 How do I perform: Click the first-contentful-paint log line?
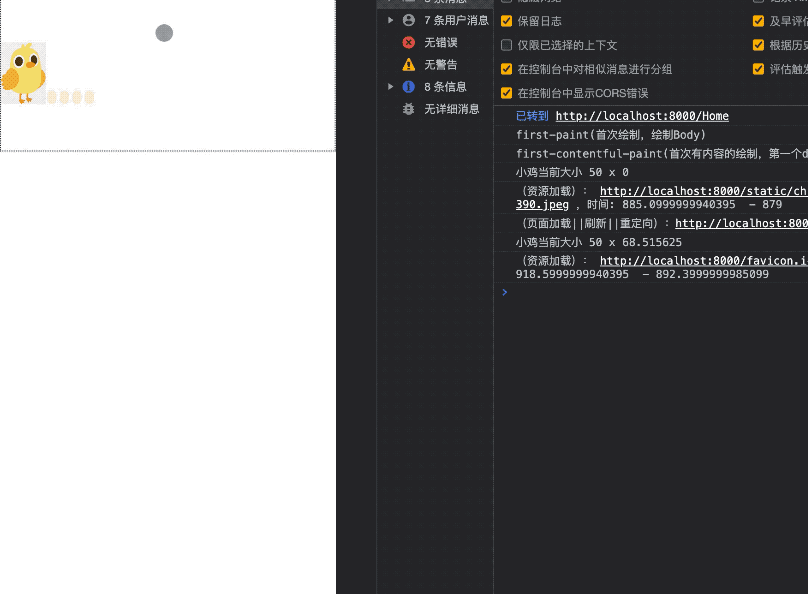coord(662,154)
